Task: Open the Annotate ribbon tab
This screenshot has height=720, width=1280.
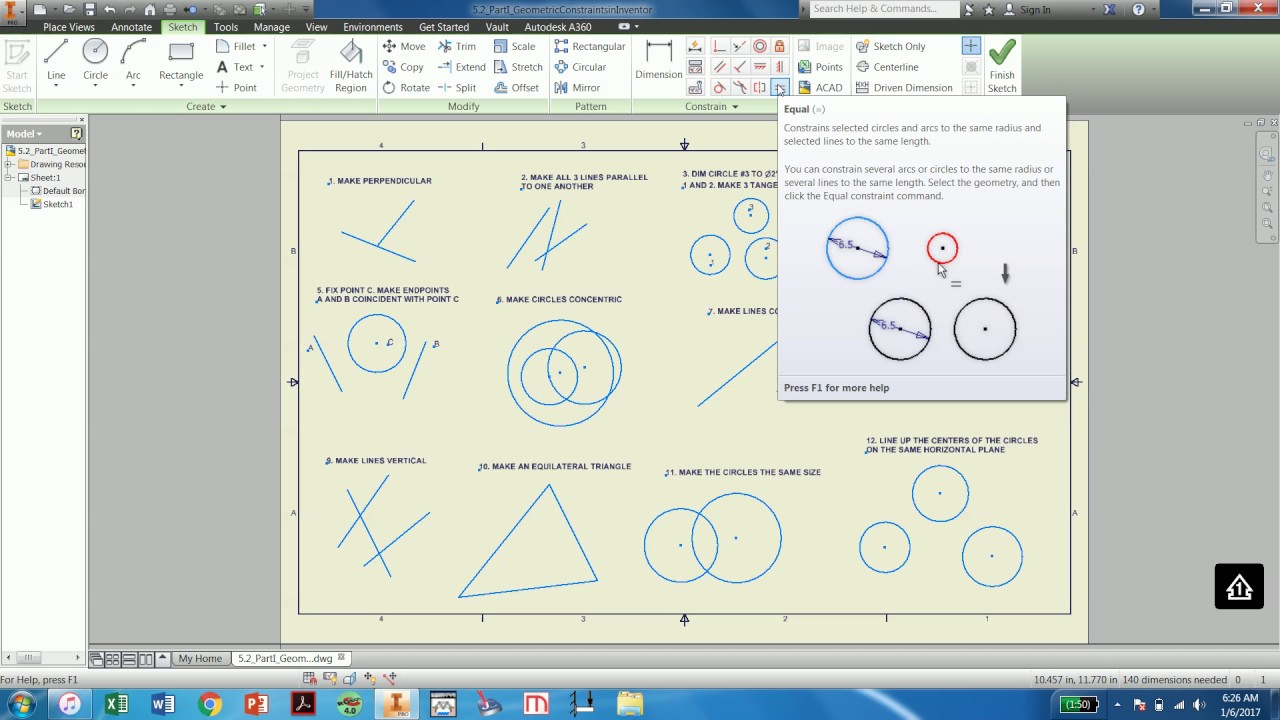Action: click(132, 27)
